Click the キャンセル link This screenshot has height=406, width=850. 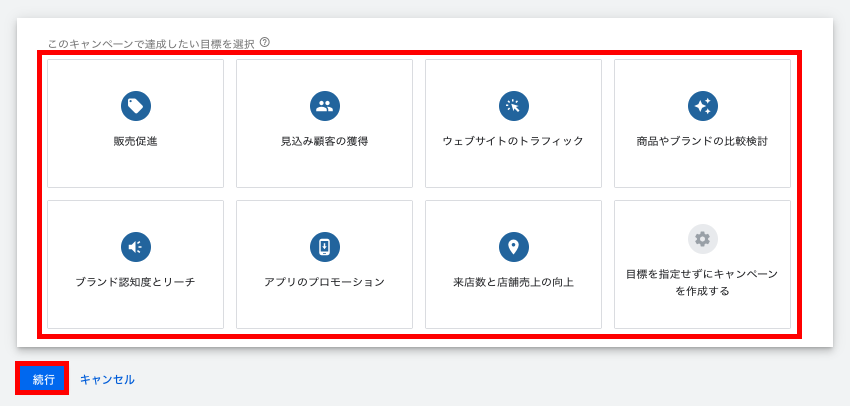(x=107, y=380)
